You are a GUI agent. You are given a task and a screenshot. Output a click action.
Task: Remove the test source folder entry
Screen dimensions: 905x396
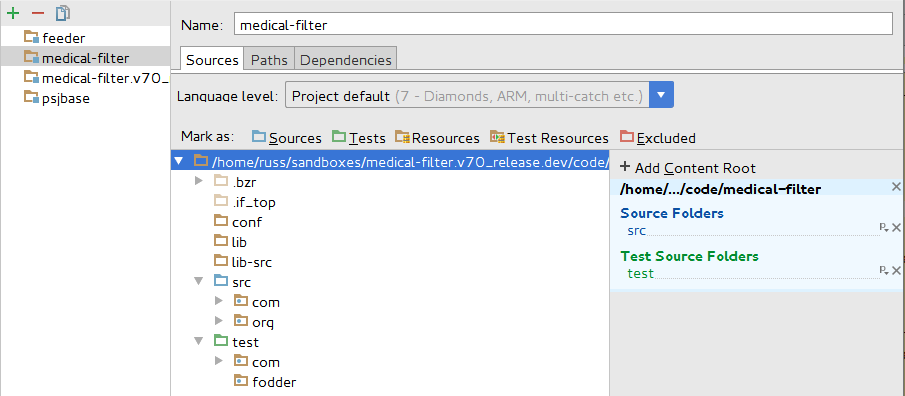point(896,270)
